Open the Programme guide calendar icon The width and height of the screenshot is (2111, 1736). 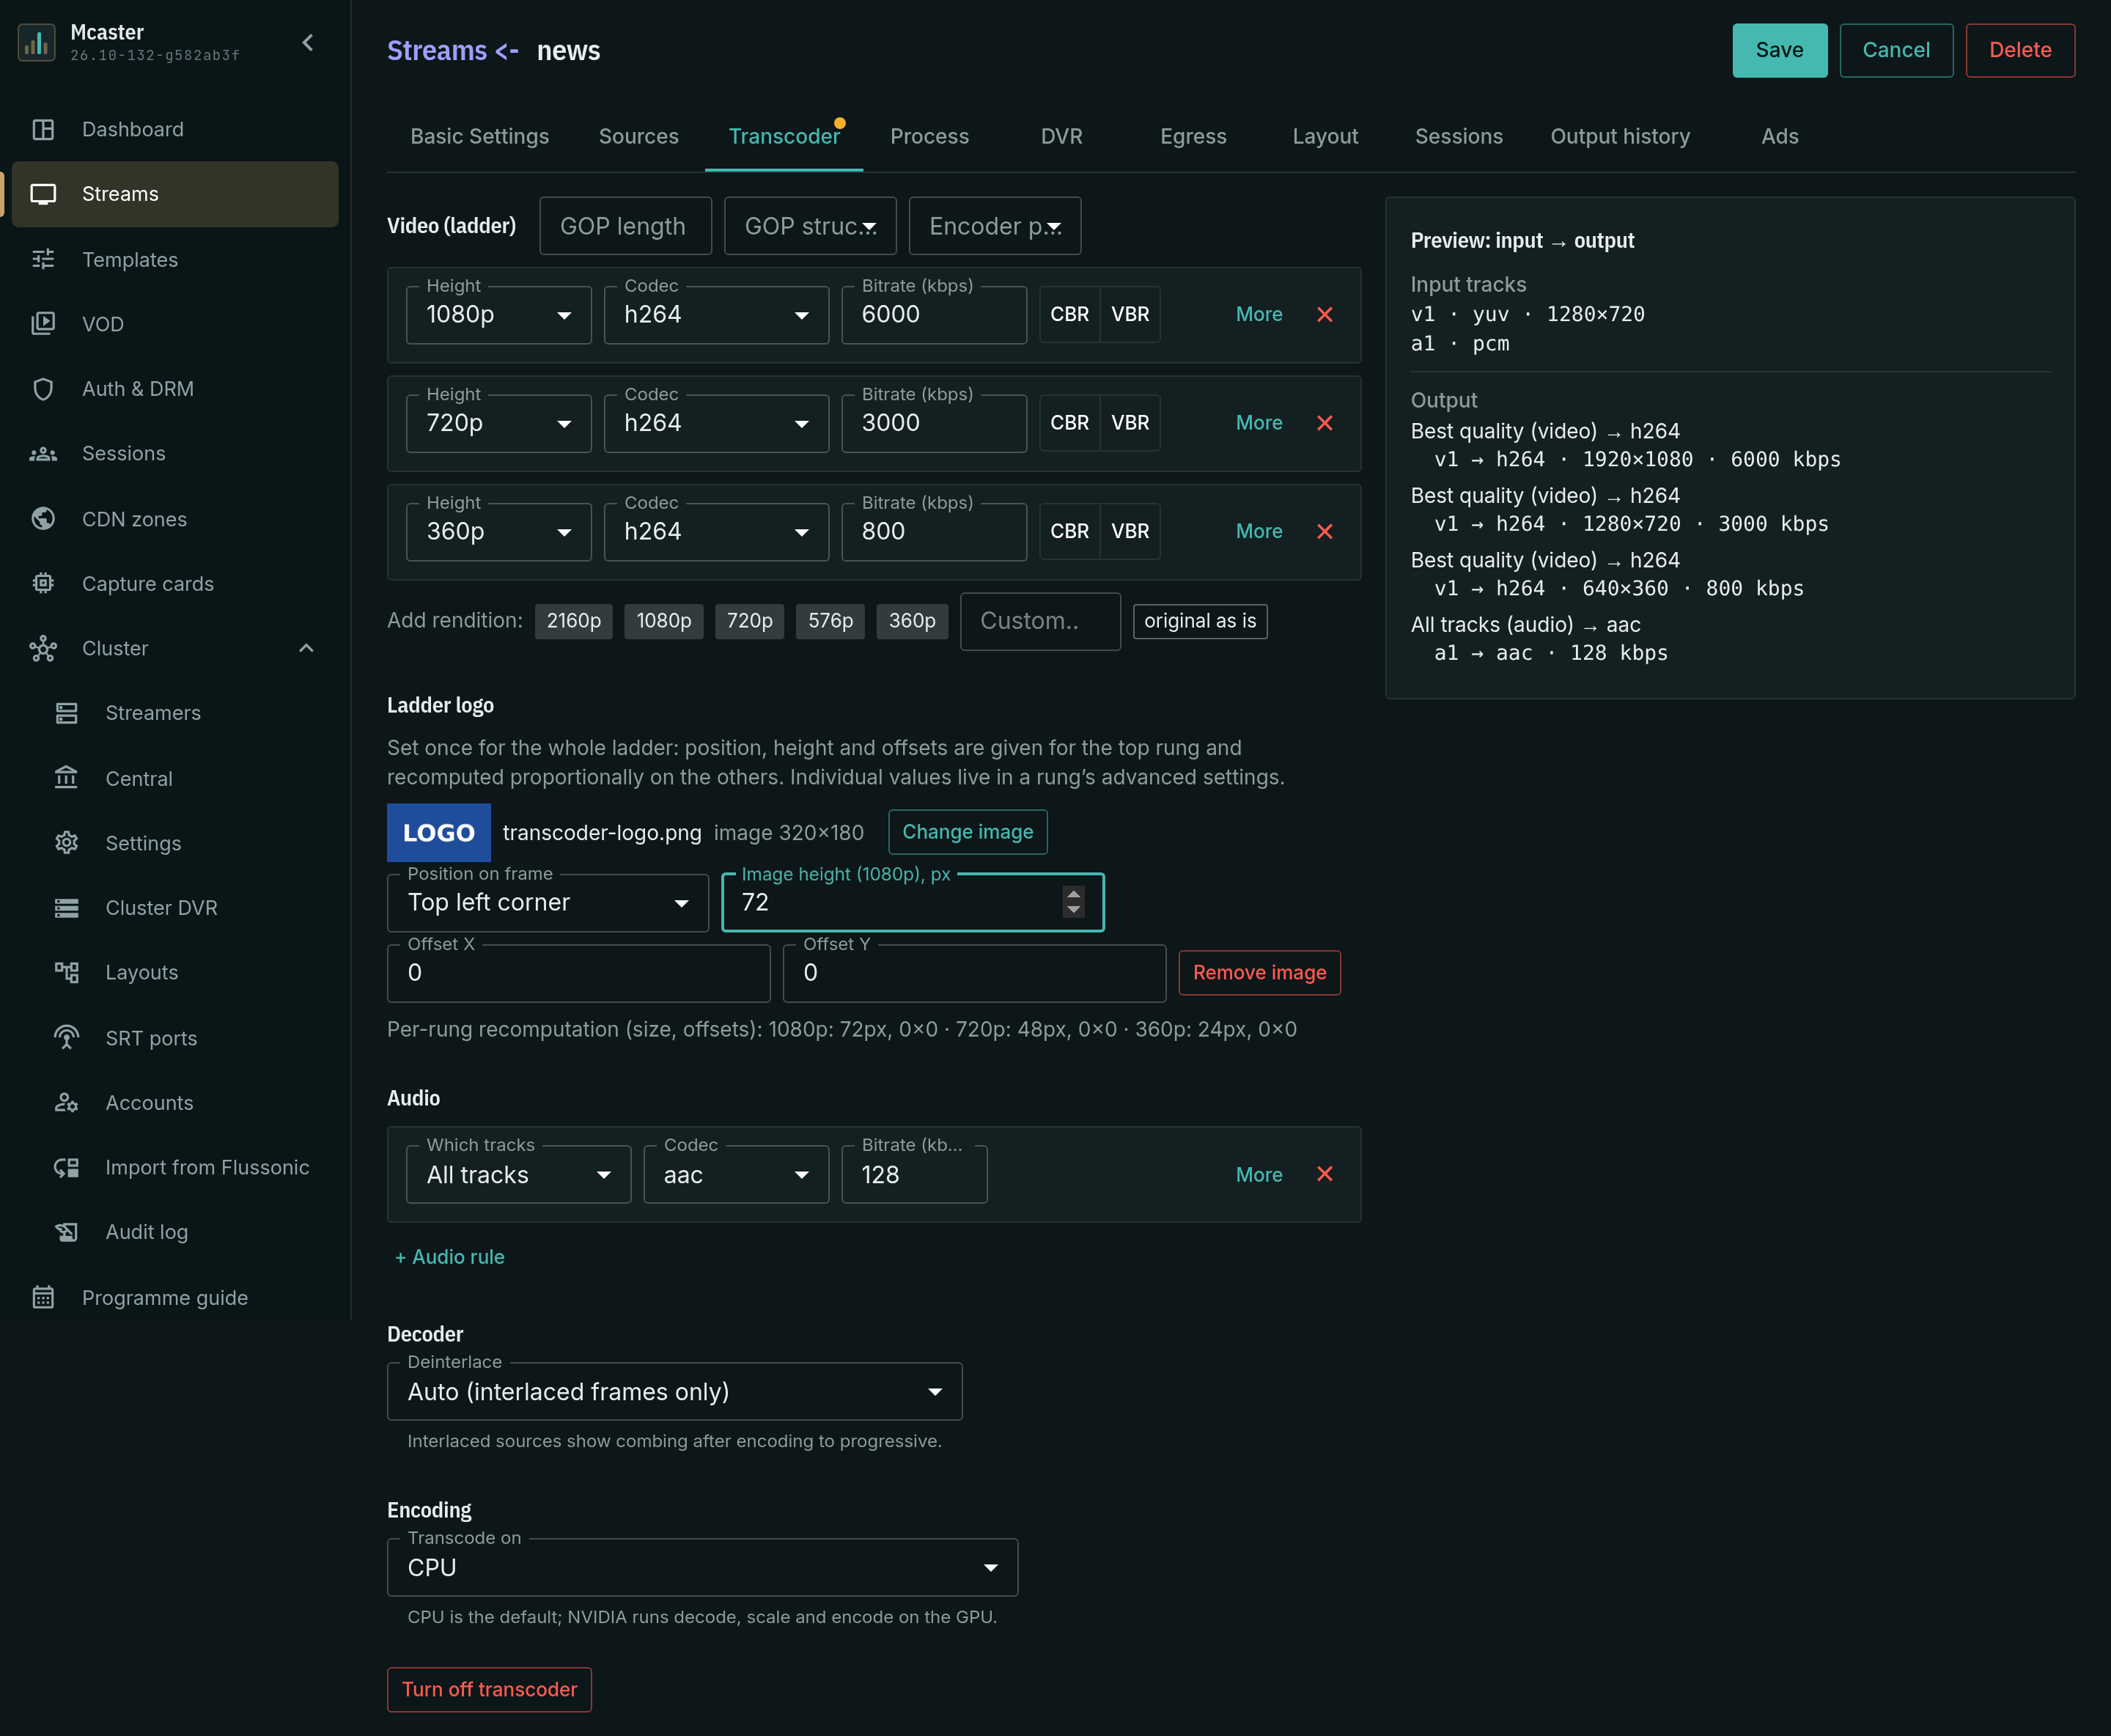43,1297
